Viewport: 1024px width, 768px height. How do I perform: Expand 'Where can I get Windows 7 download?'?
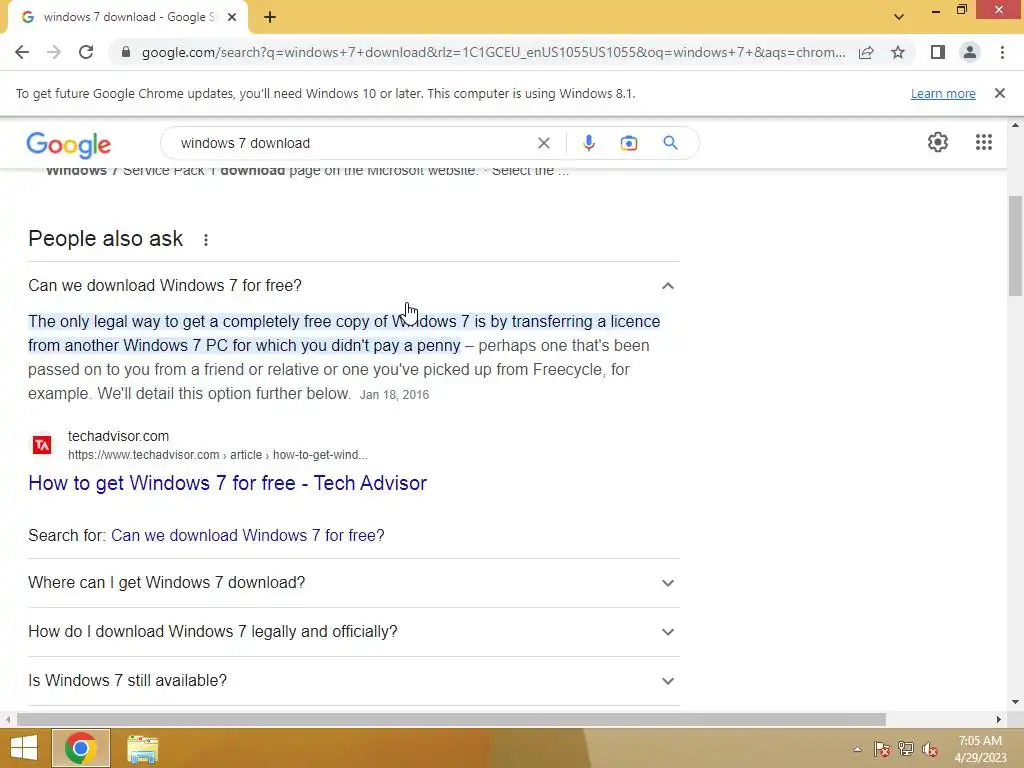click(353, 583)
